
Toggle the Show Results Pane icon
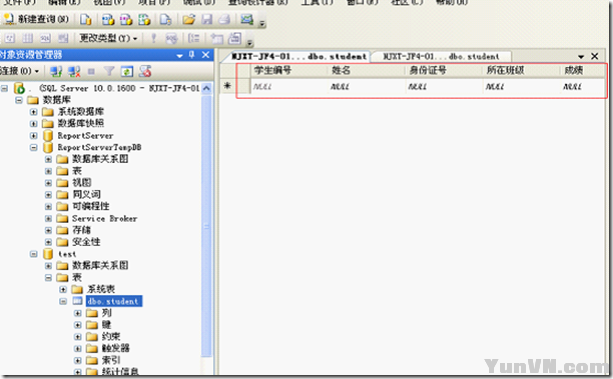[63, 38]
